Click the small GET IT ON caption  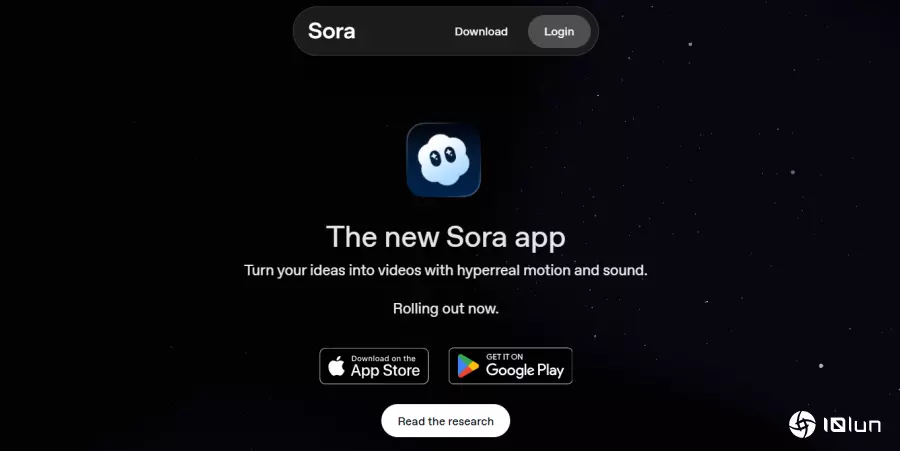(x=505, y=357)
